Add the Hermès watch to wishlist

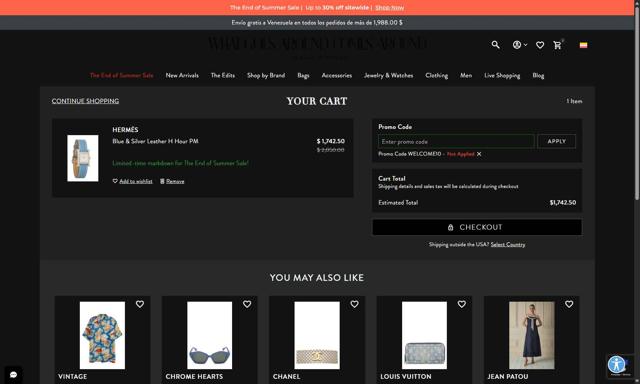pyautogui.click(x=136, y=181)
